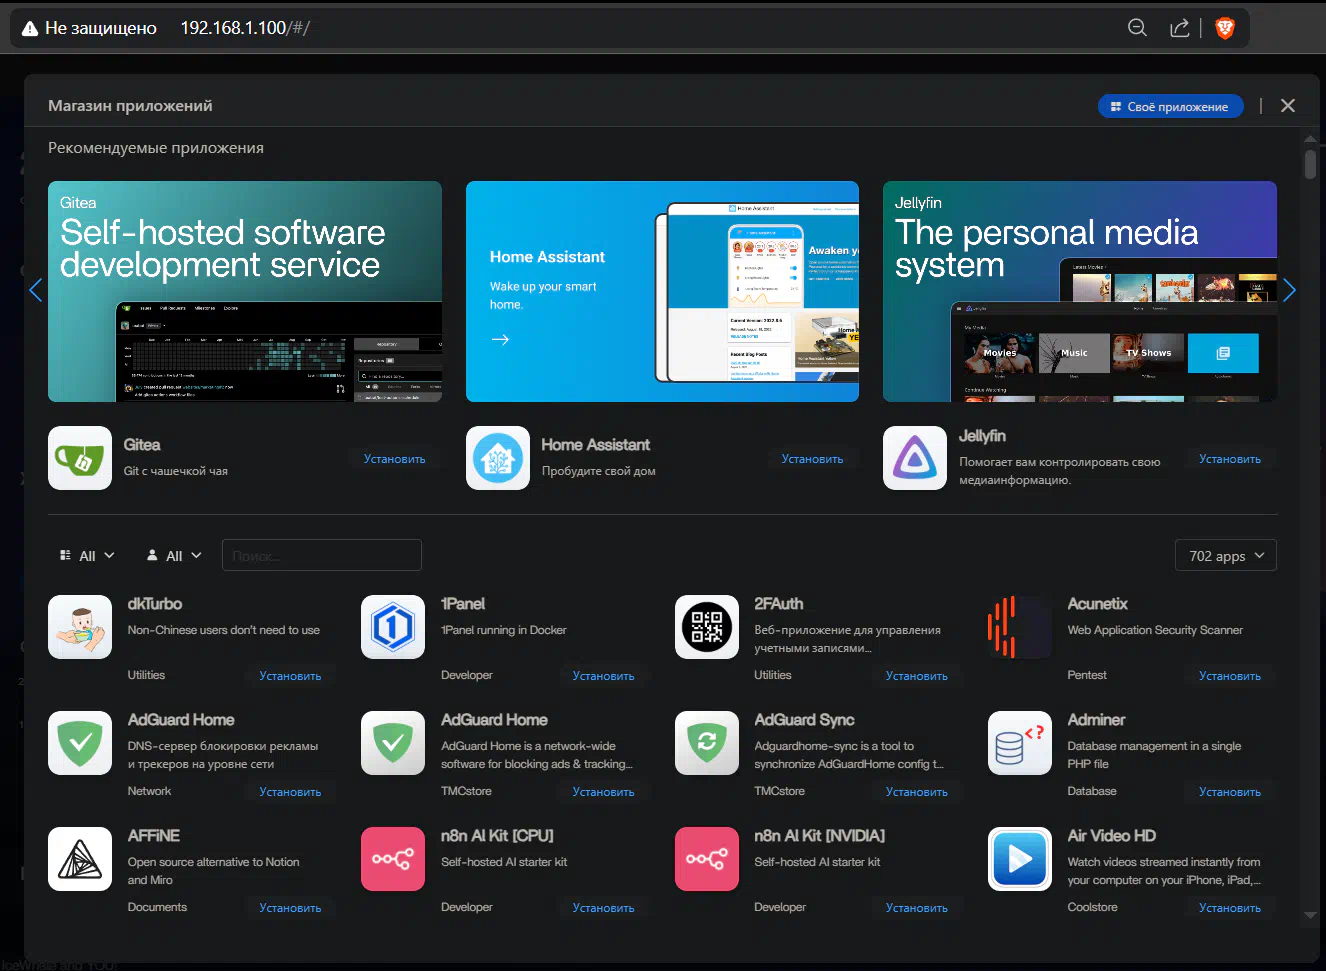Install AdGuard Home TMCstore version
Viewport: 1326px width, 971px height.
pos(603,792)
